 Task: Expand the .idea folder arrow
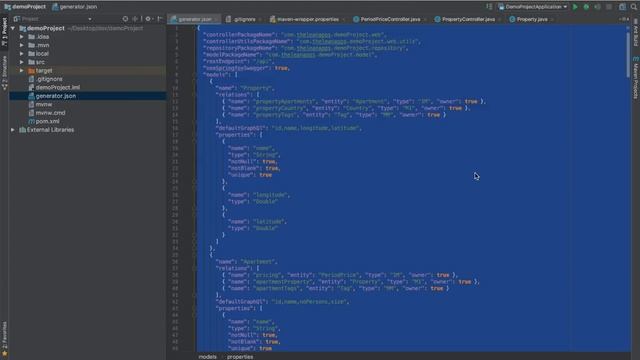(x=22, y=37)
